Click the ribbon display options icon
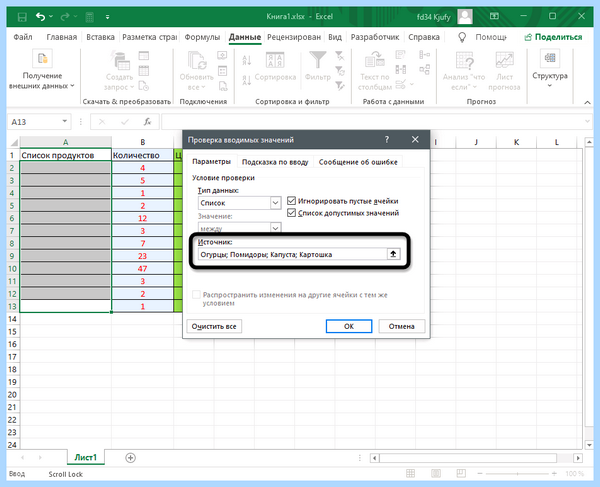Image resolution: width=600 pixels, height=487 pixels. [x=494, y=16]
